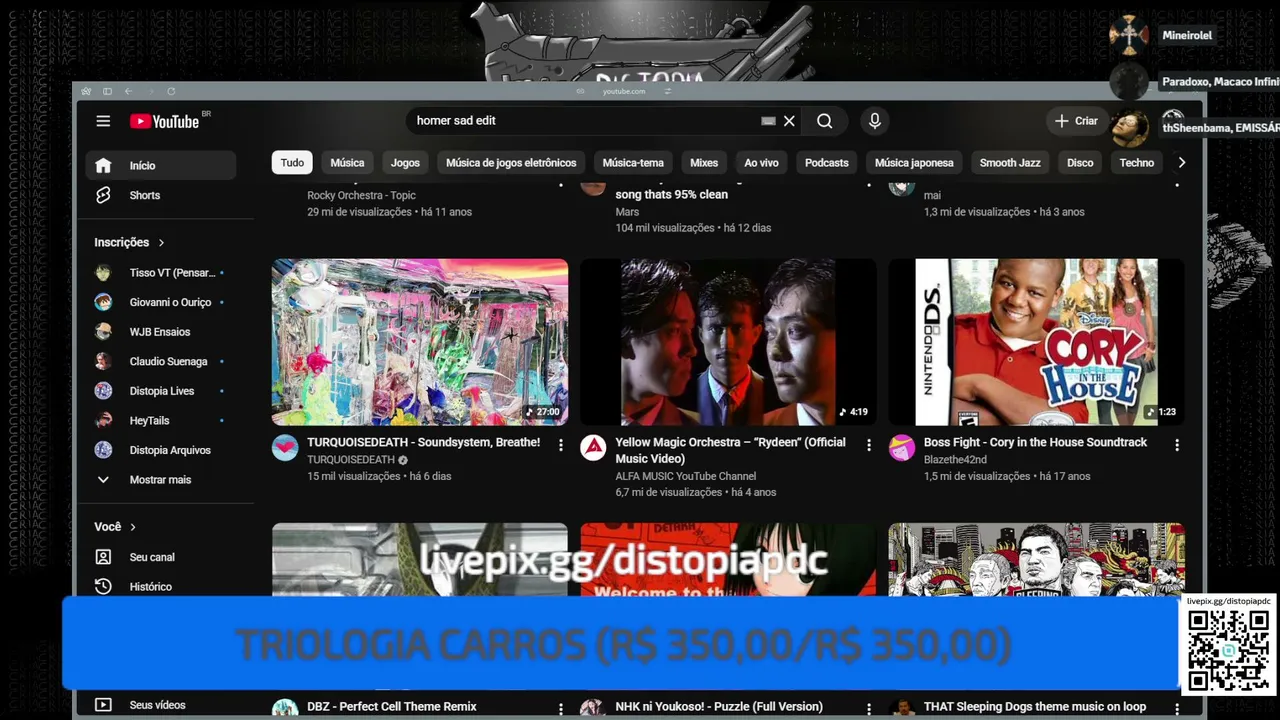
Task: Open the HeyTails subscription
Action: click(161, 421)
